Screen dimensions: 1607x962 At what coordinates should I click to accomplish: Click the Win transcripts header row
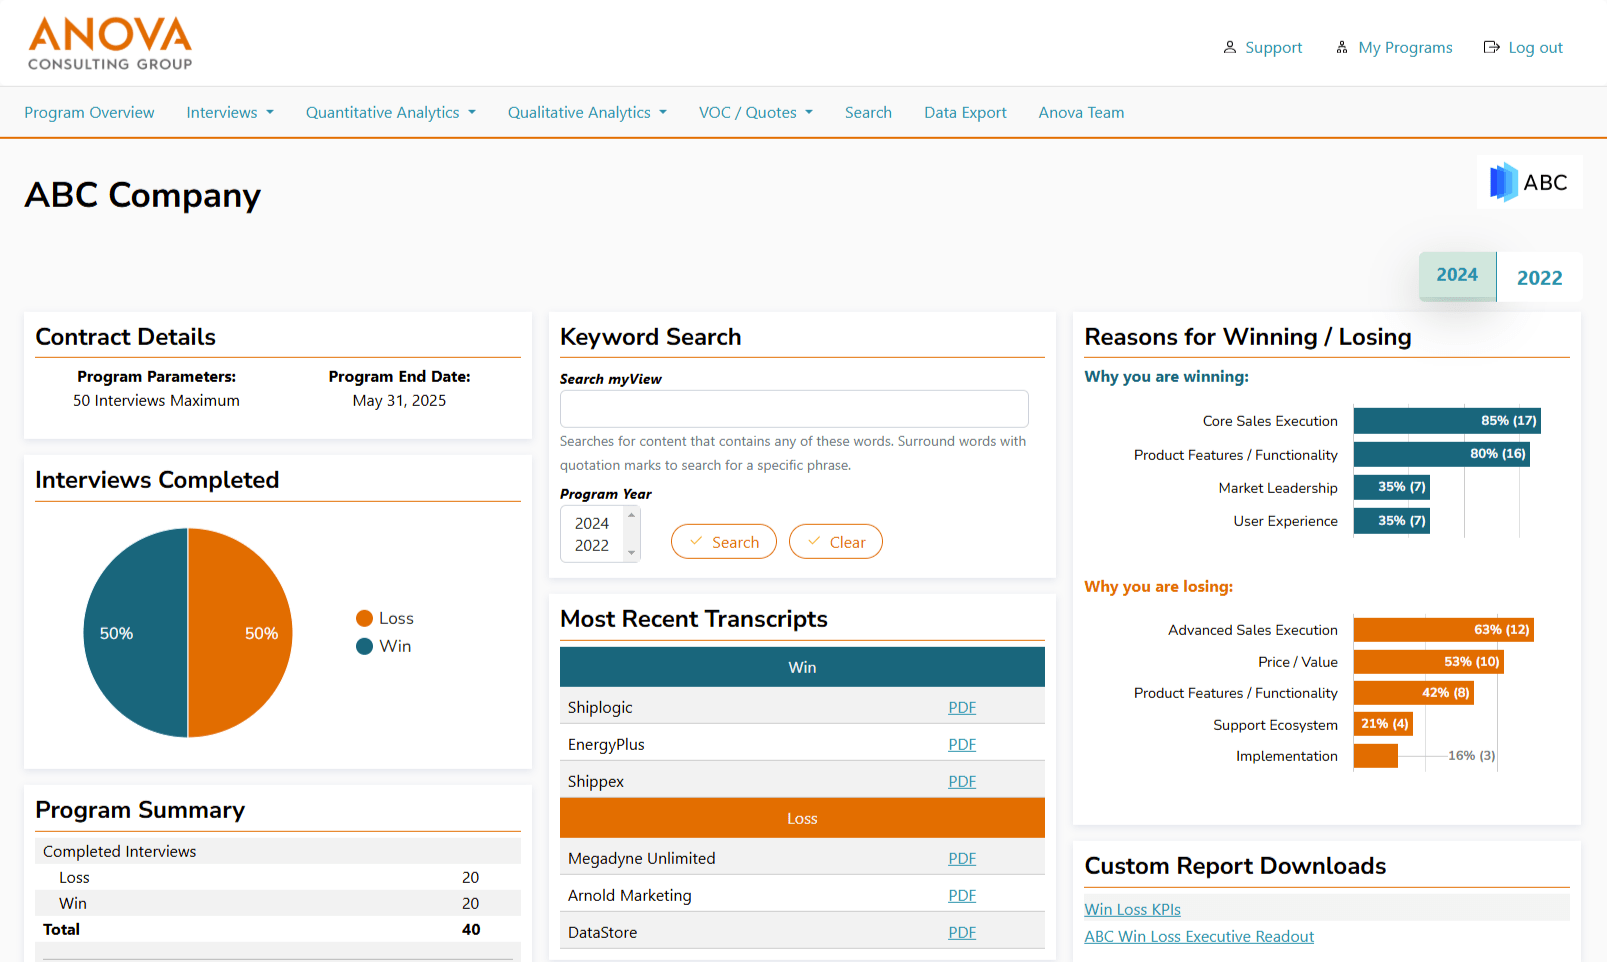click(802, 667)
